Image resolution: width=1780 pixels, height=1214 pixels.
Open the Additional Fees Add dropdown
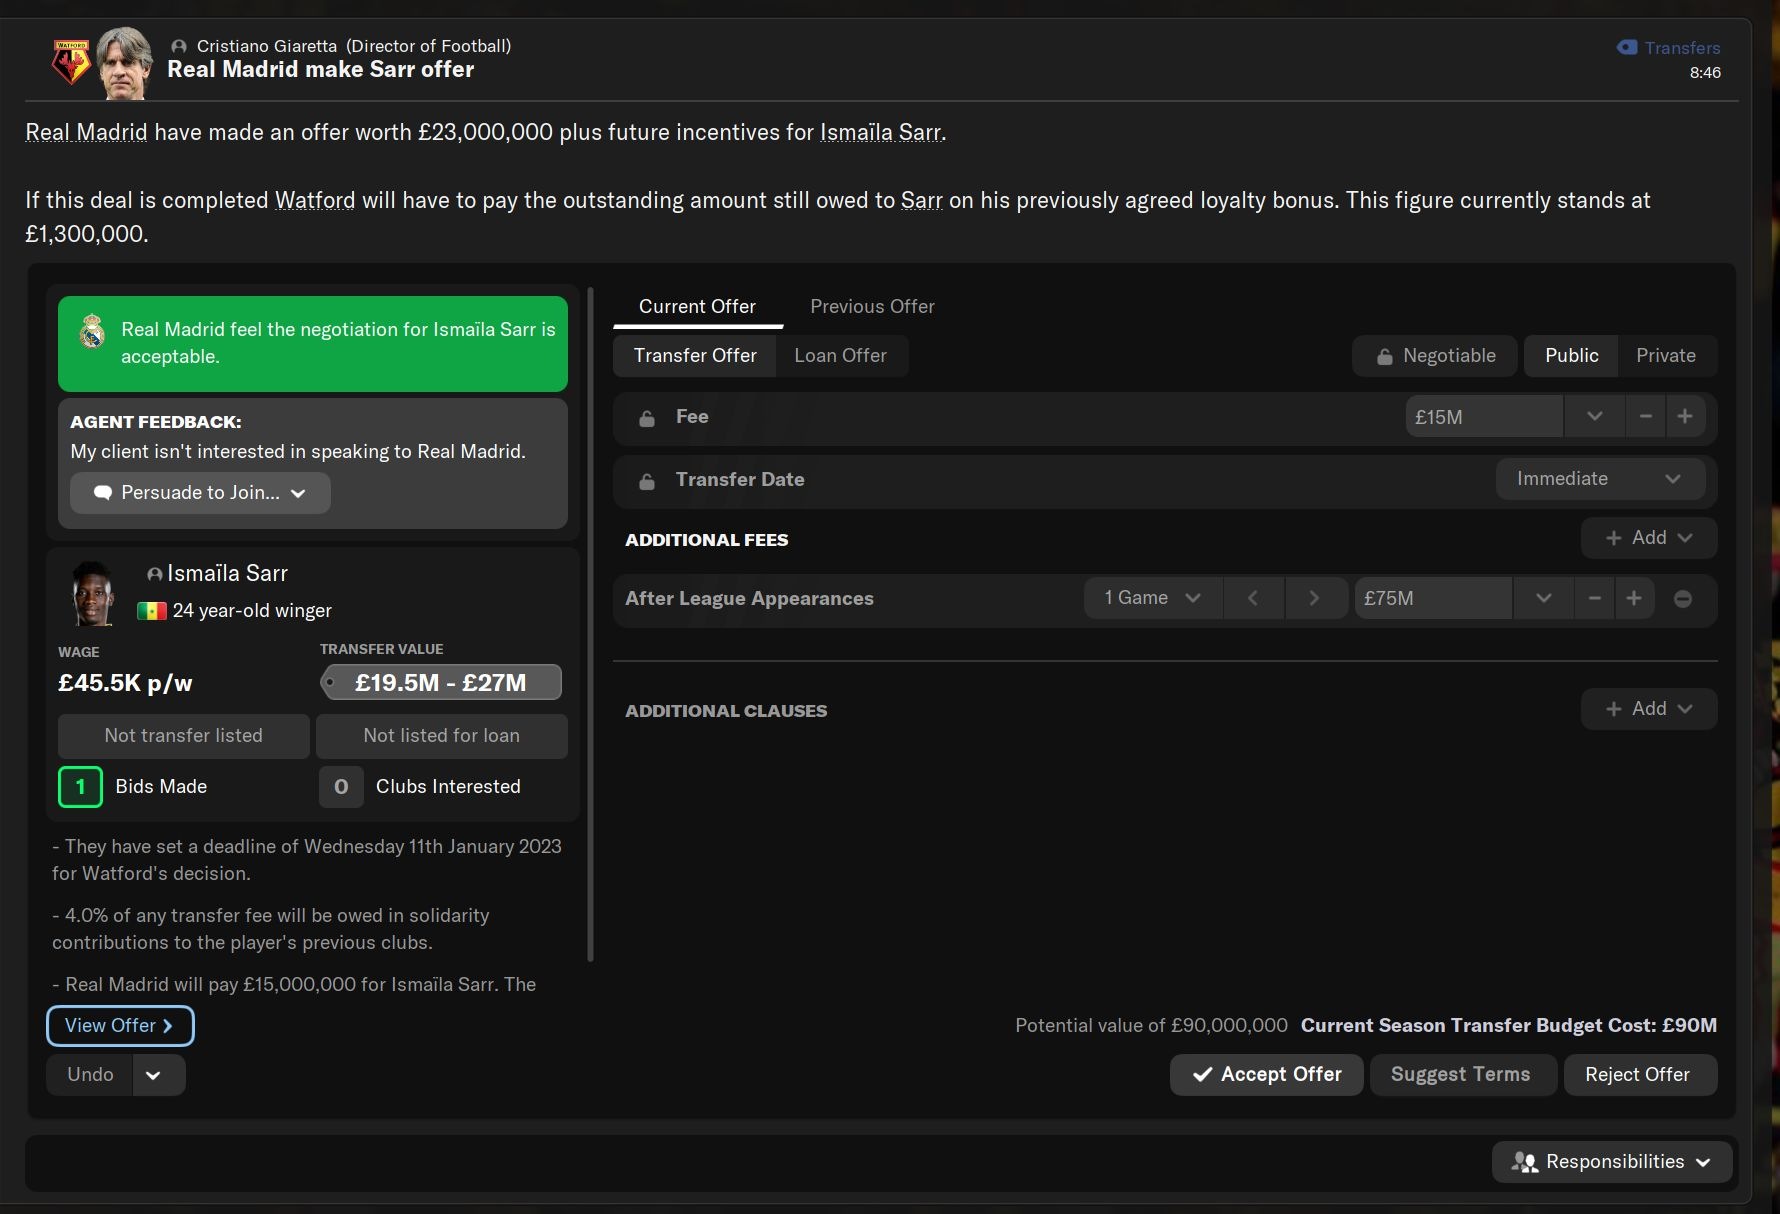[x=1648, y=538]
